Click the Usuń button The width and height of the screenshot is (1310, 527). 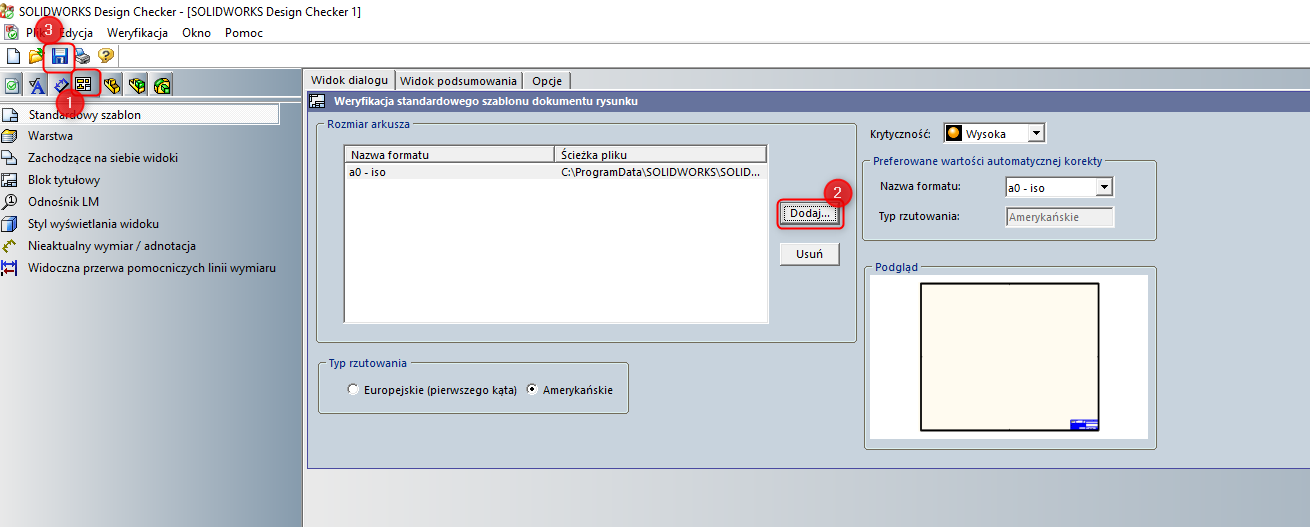(810, 254)
